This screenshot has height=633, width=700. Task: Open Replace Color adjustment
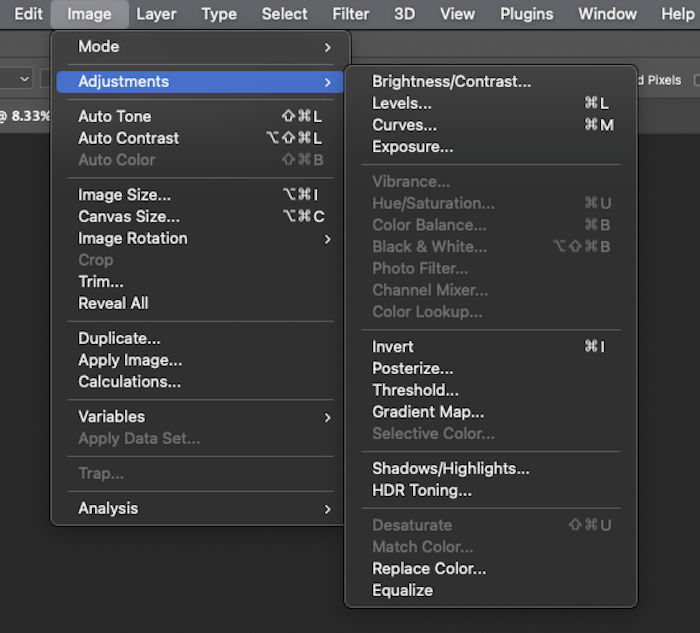pos(491,569)
